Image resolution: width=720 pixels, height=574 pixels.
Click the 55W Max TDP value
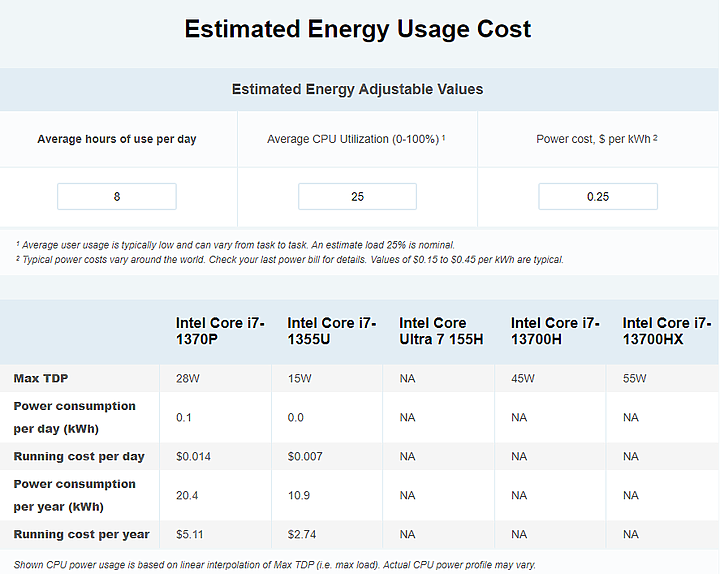[x=635, y=378]
